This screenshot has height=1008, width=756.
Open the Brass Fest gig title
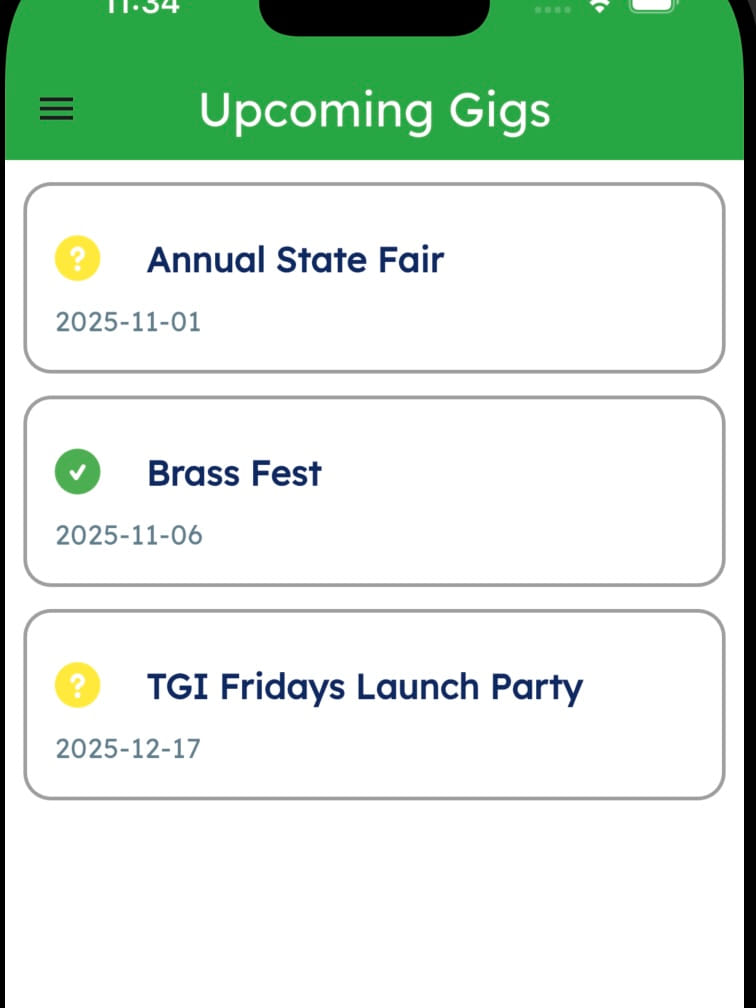234,473
